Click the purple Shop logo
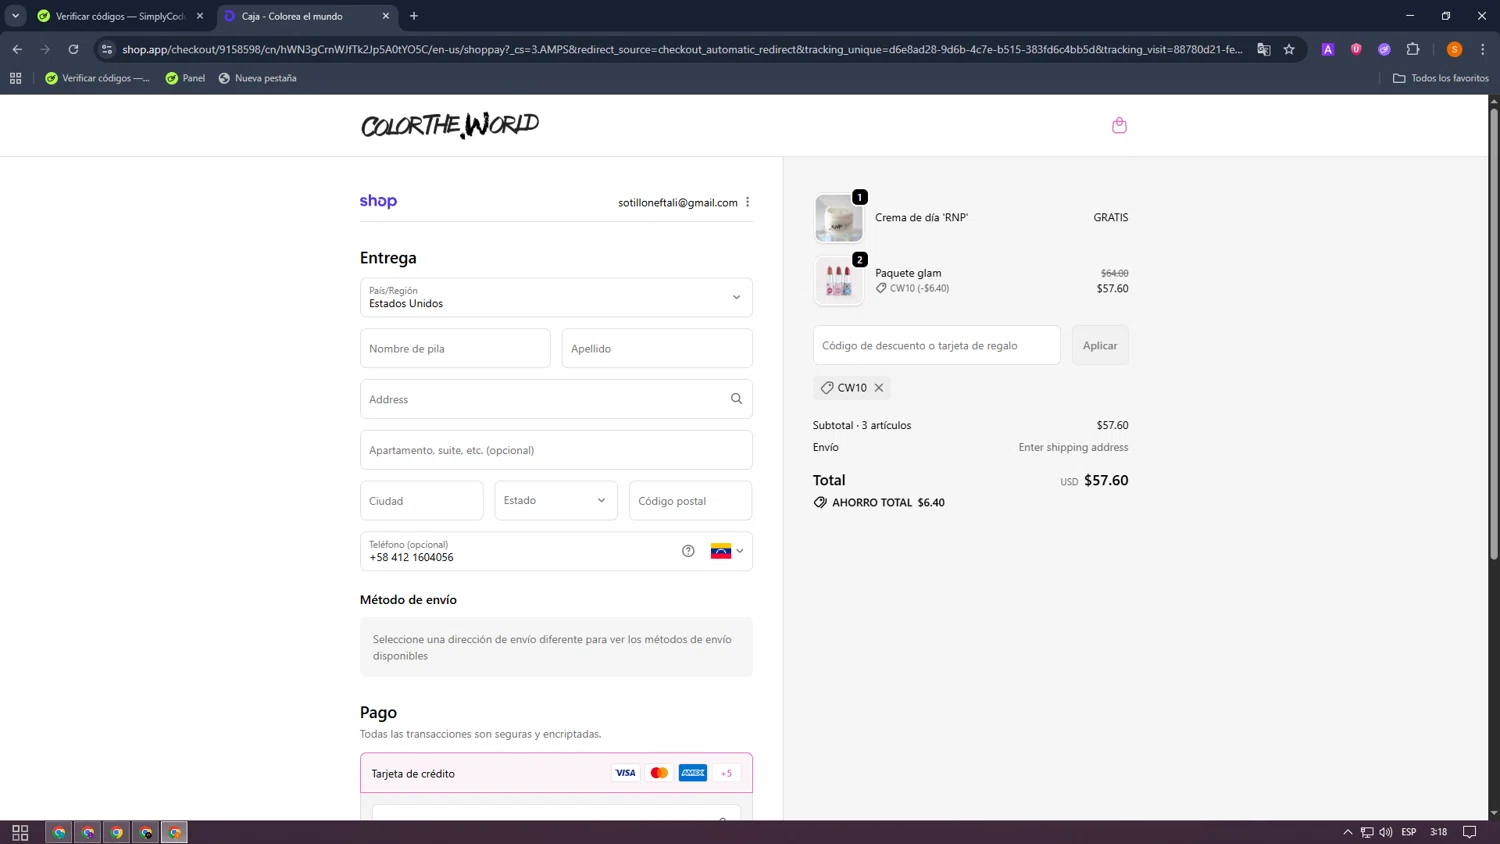1500x844 pixels. [x=378, y=201]
